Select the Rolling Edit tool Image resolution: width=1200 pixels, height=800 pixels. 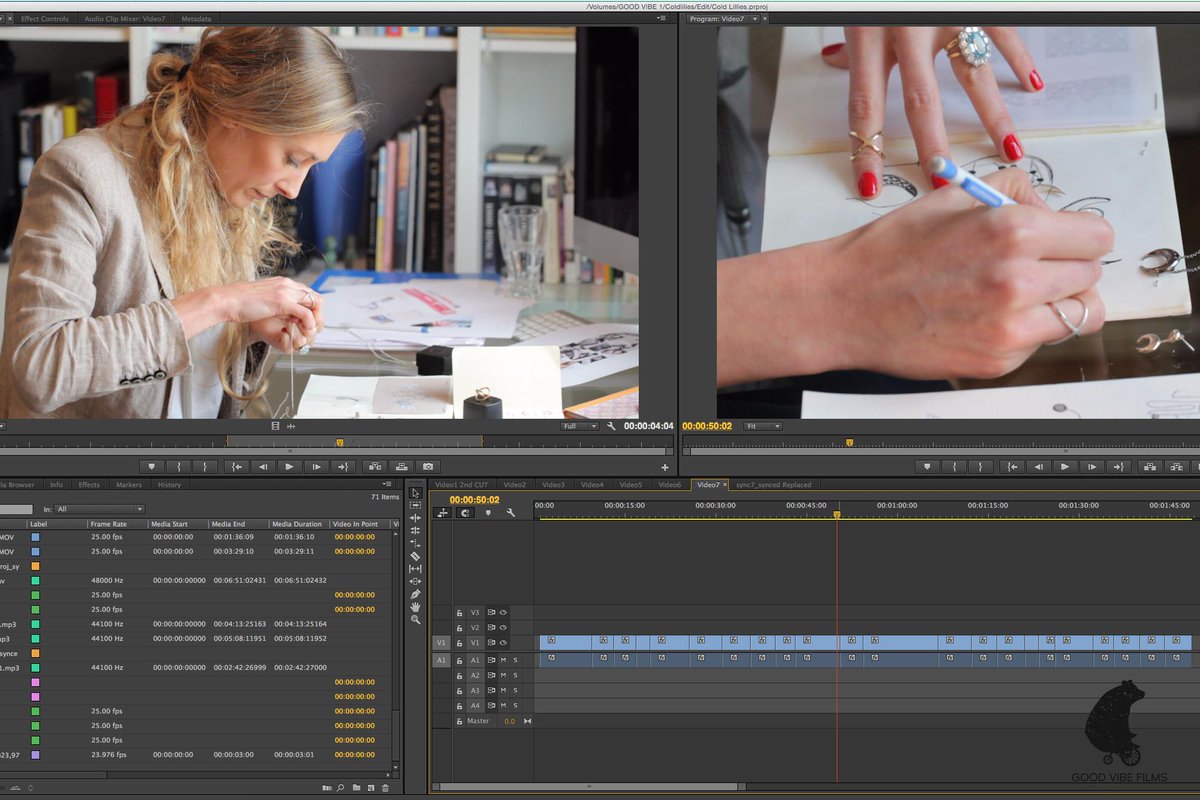point(415,530)
